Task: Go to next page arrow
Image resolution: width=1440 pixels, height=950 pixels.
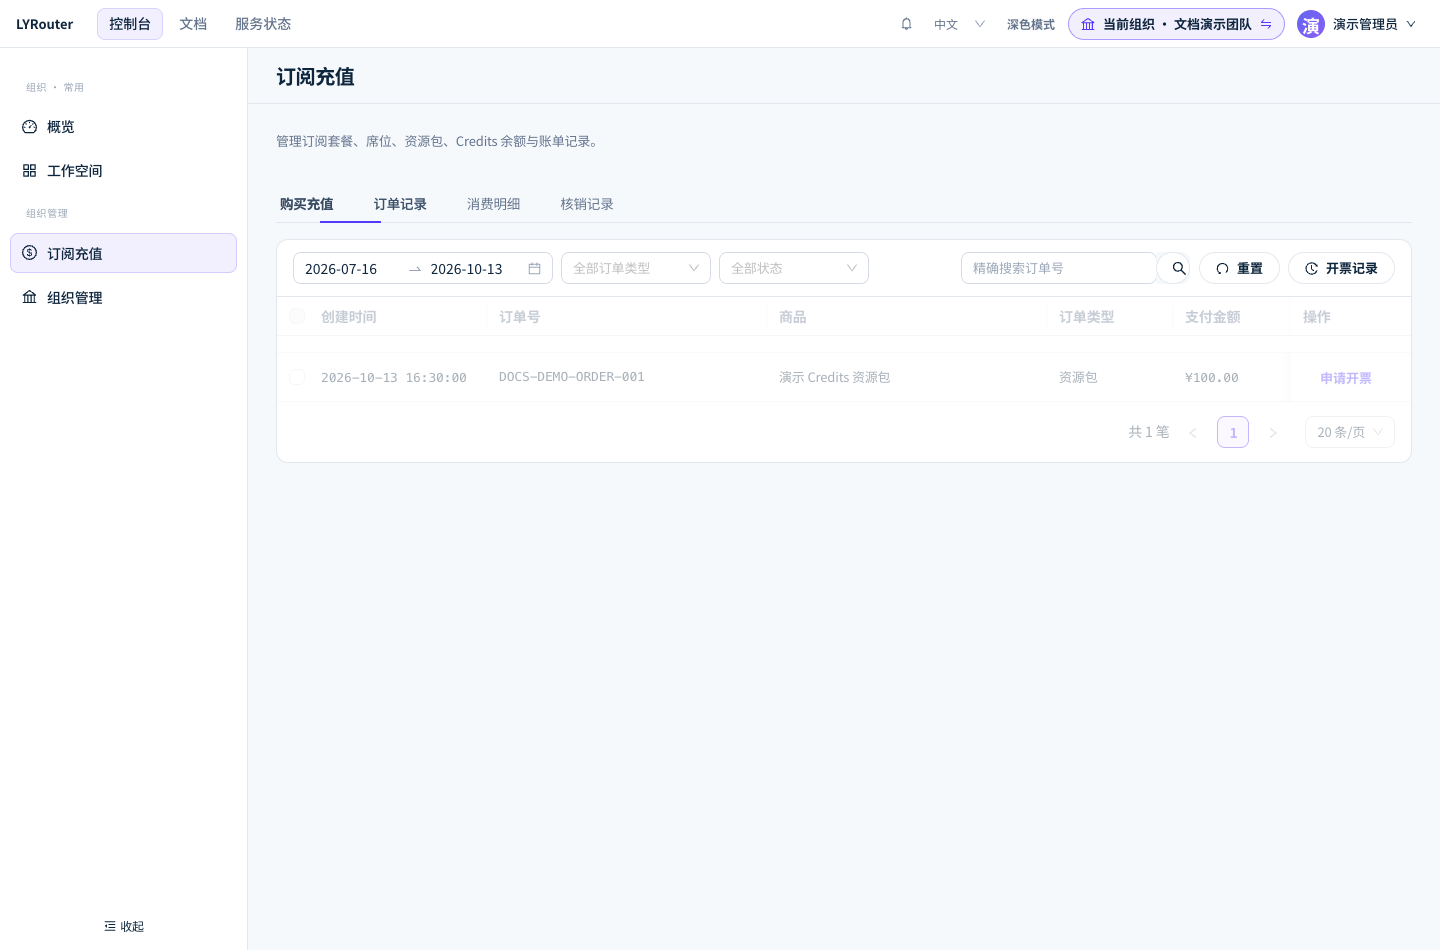Action: (1273, 432)
